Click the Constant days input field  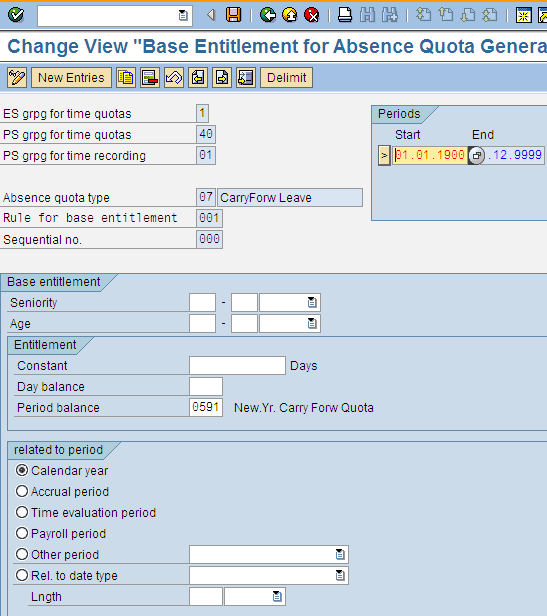pos(237,365)
